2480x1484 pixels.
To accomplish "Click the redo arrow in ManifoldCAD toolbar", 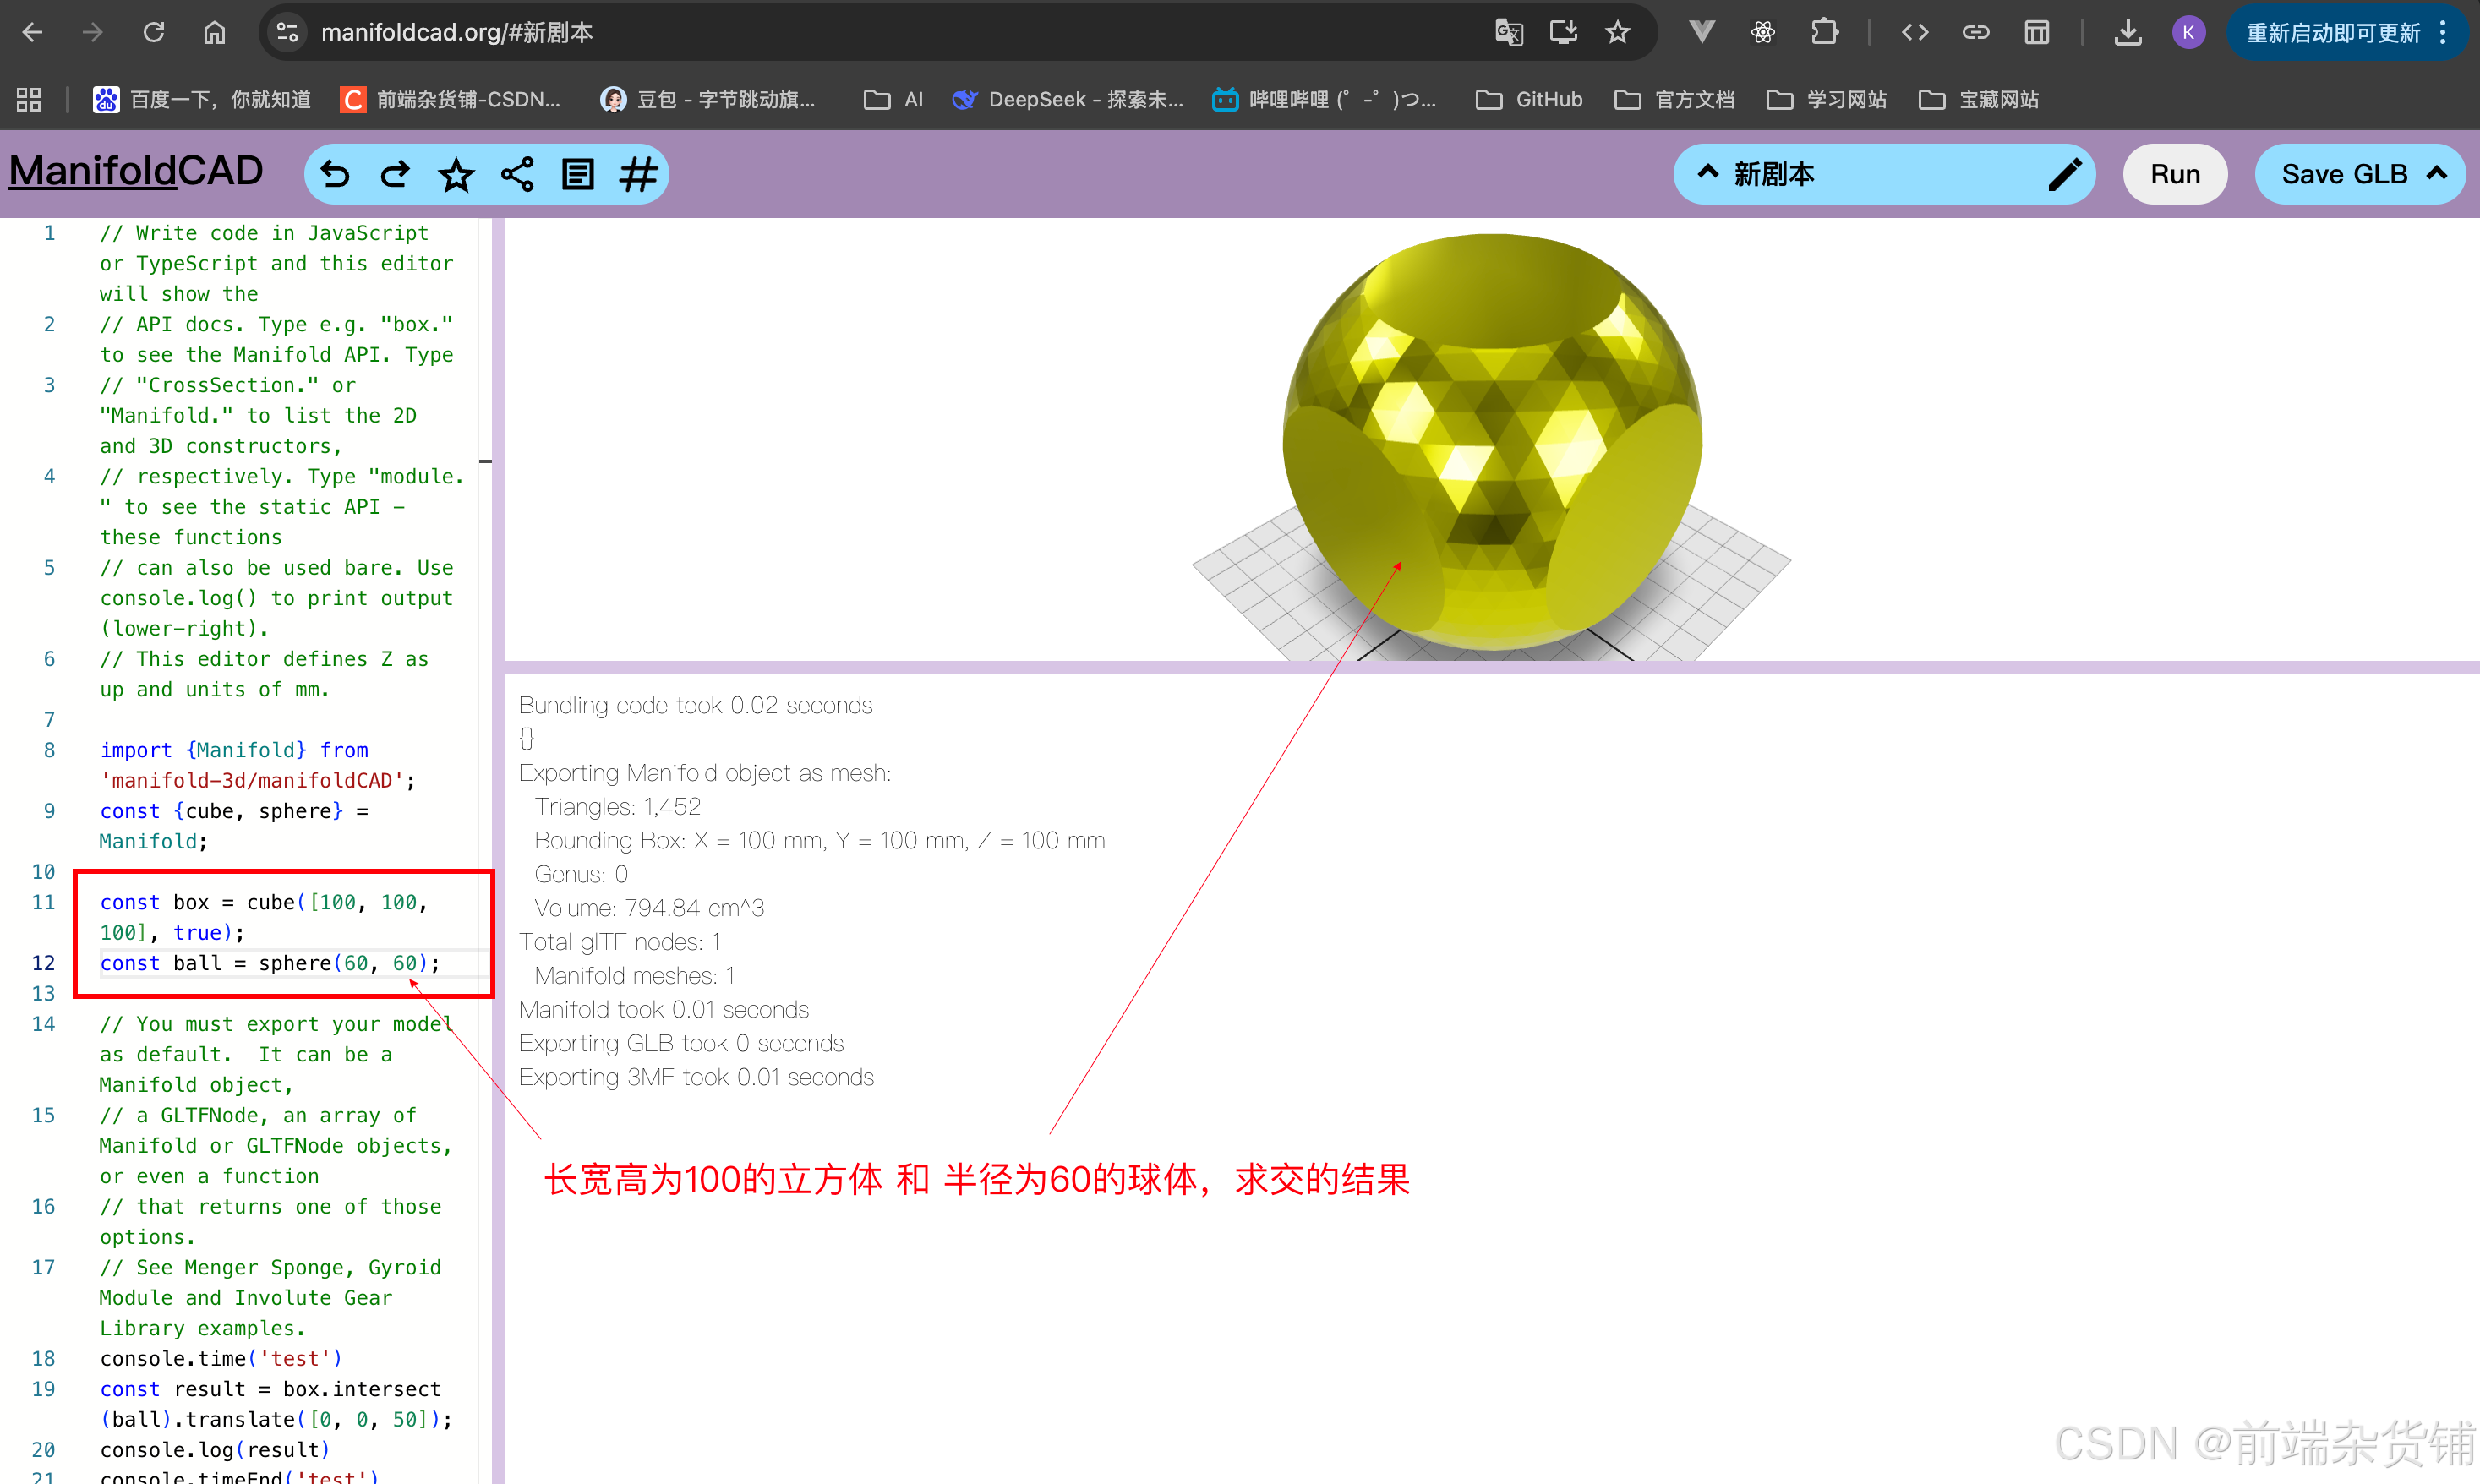I will tap(396, 175).
